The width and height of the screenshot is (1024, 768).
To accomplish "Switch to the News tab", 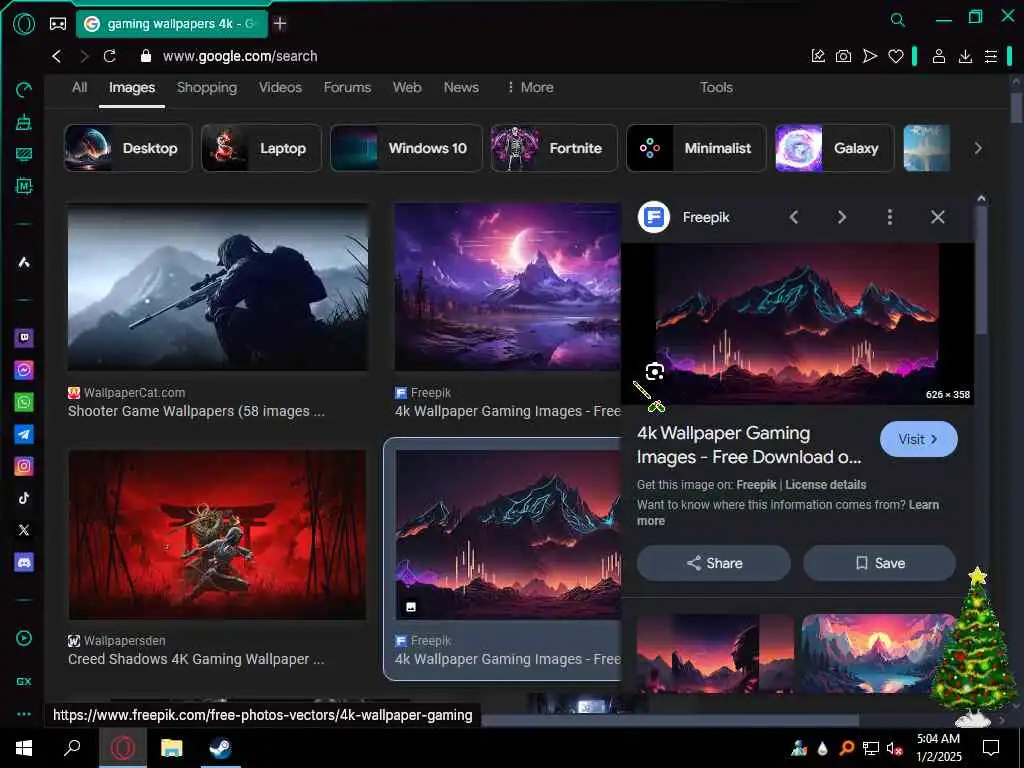I will coord(461,88).
